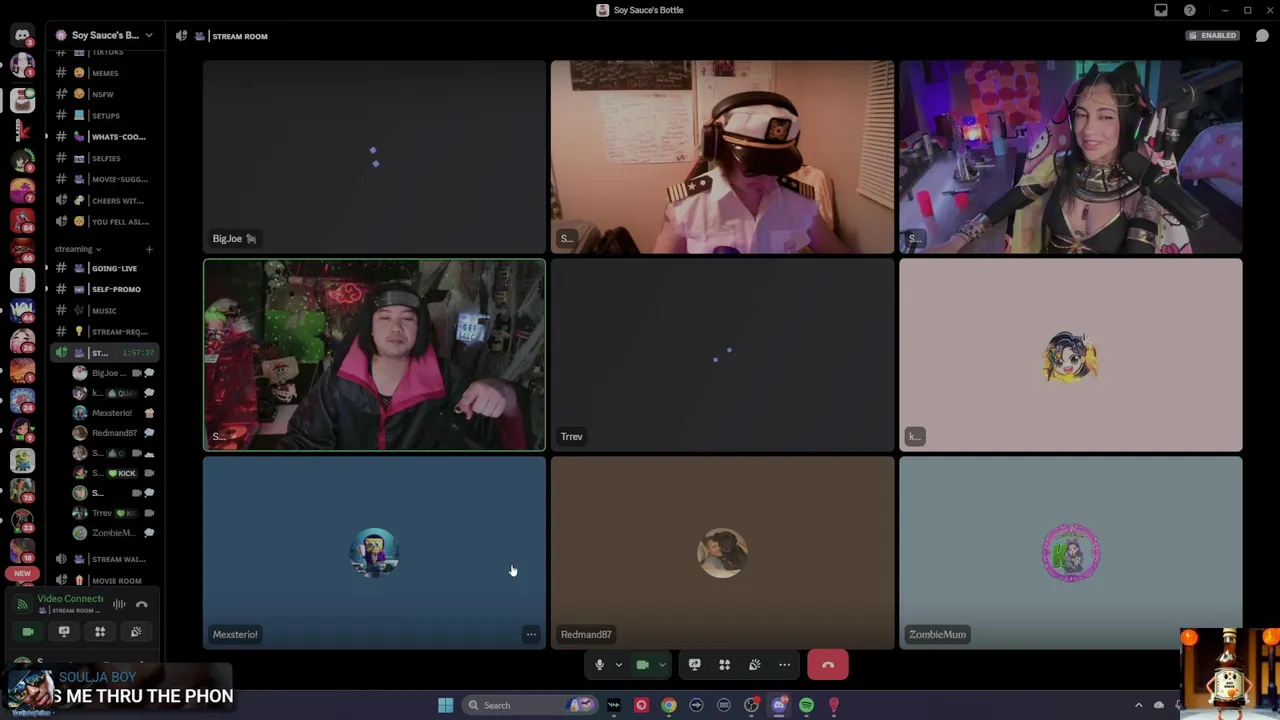Open help icon in title bar
Screen dimensions: 1280x720
[x=1189, y=10]
